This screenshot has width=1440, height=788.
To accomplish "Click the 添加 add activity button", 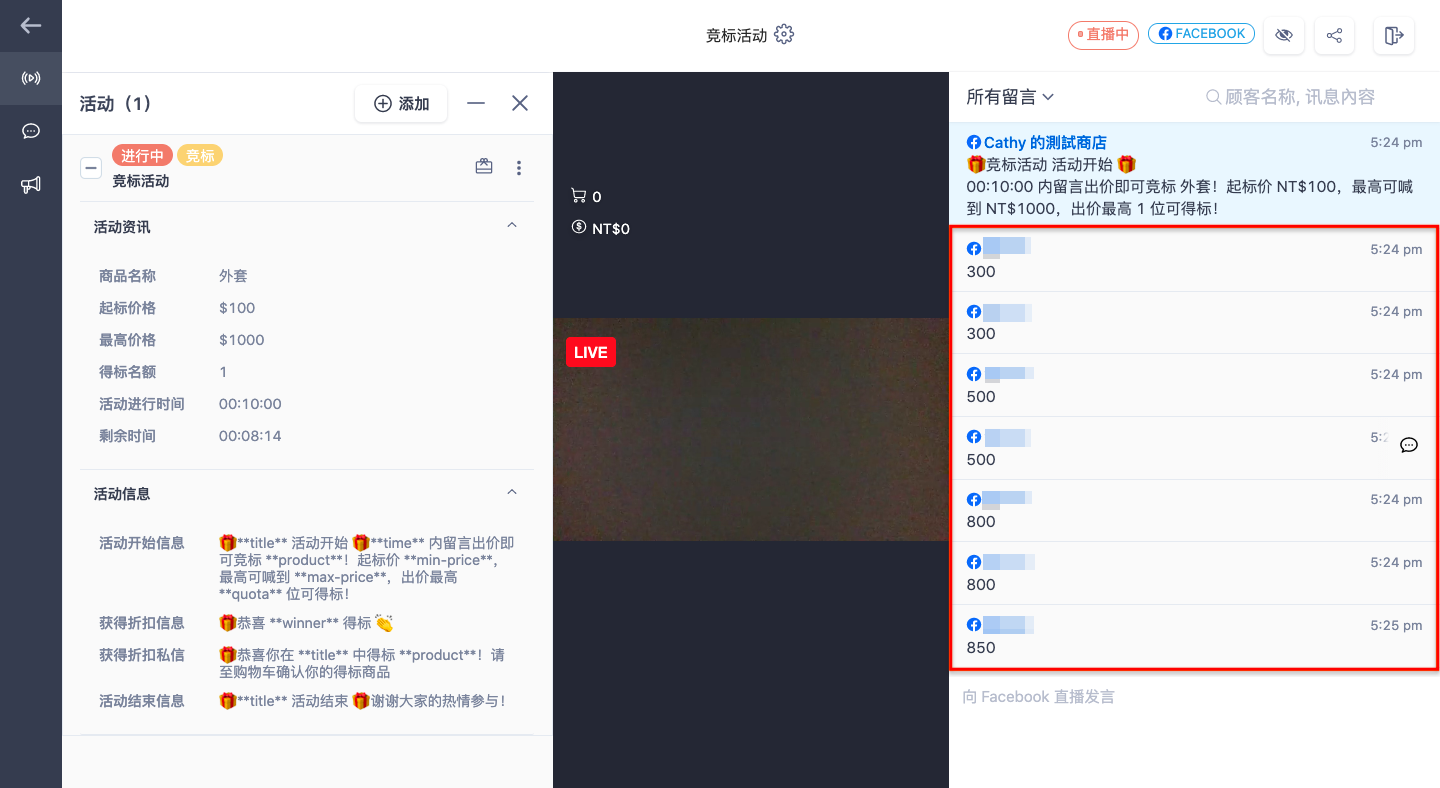I will (x=401, y=103).
